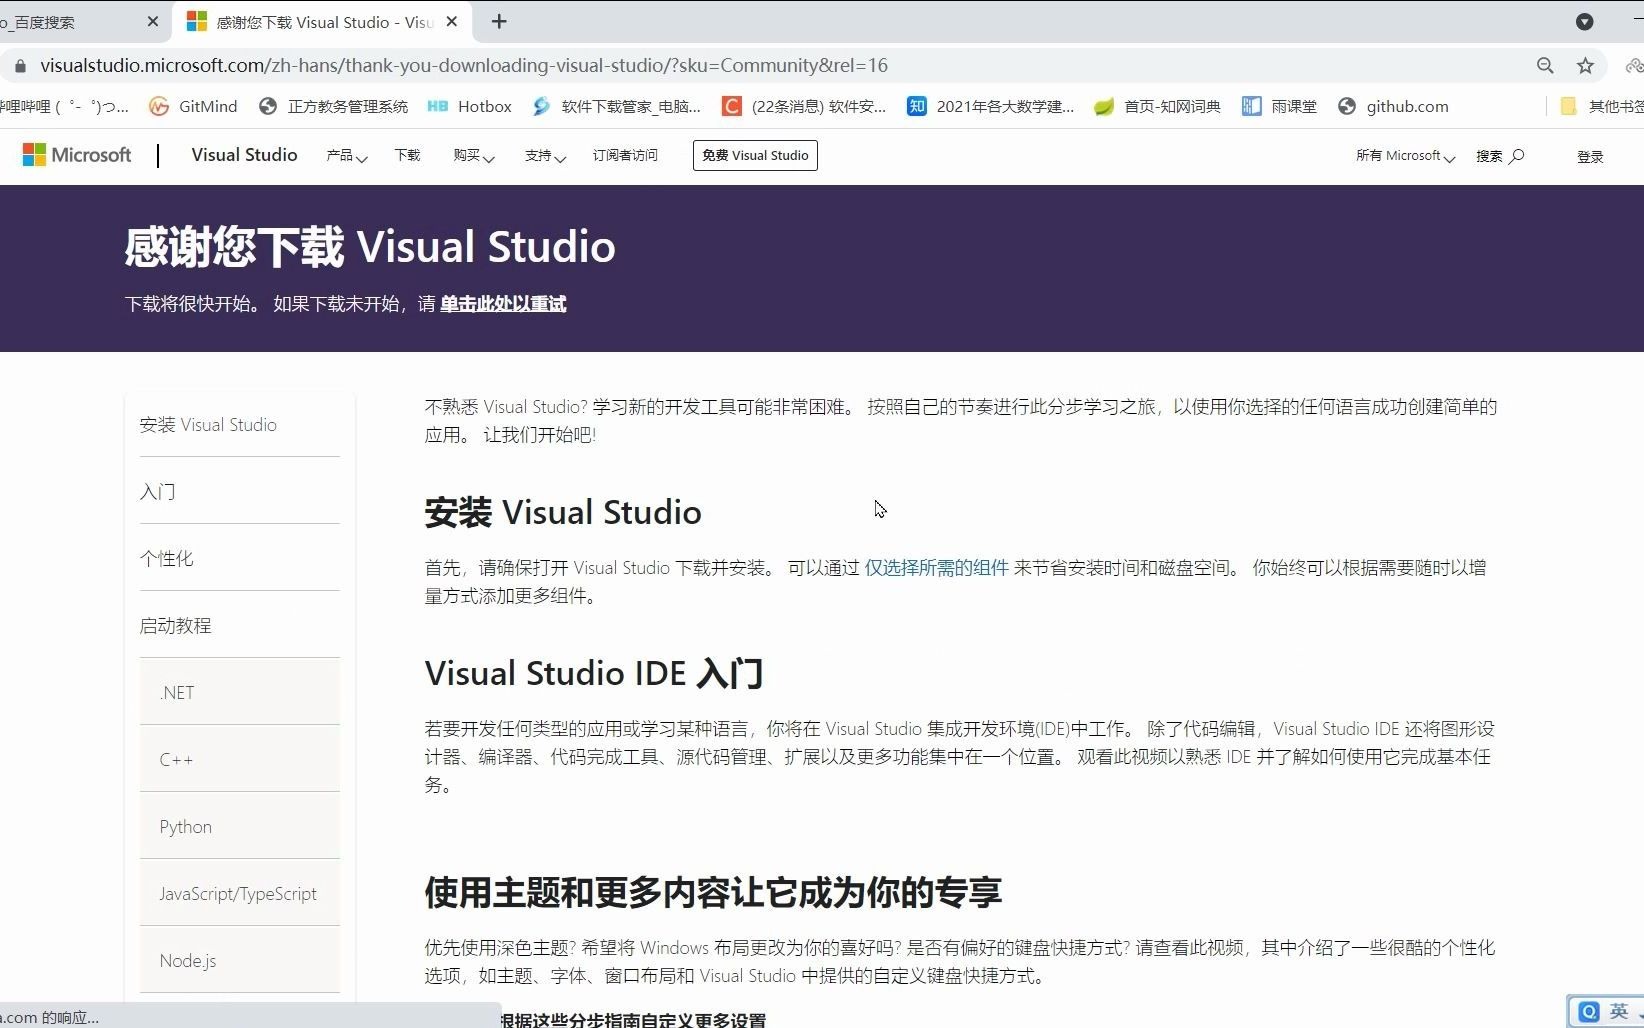Select 入门 in sidebar

[240, 491]
